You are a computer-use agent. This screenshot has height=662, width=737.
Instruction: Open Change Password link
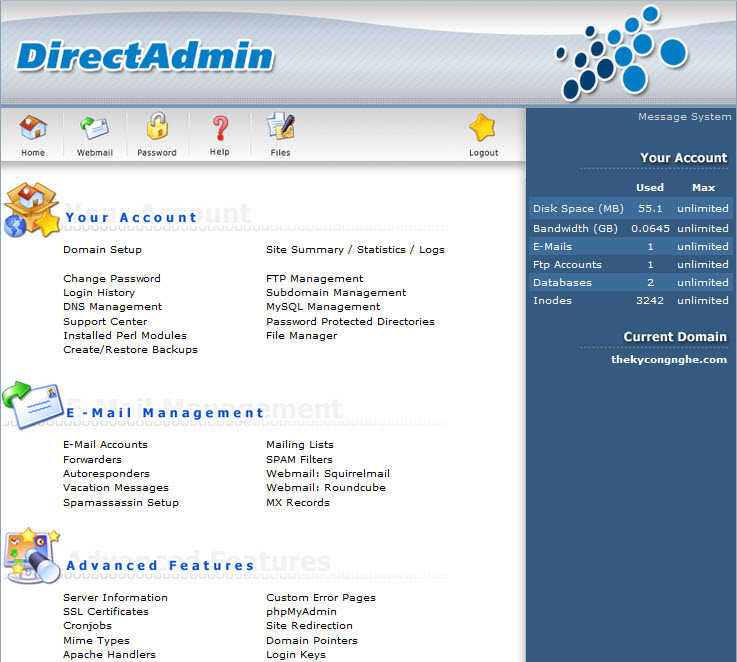pos(112,278)
